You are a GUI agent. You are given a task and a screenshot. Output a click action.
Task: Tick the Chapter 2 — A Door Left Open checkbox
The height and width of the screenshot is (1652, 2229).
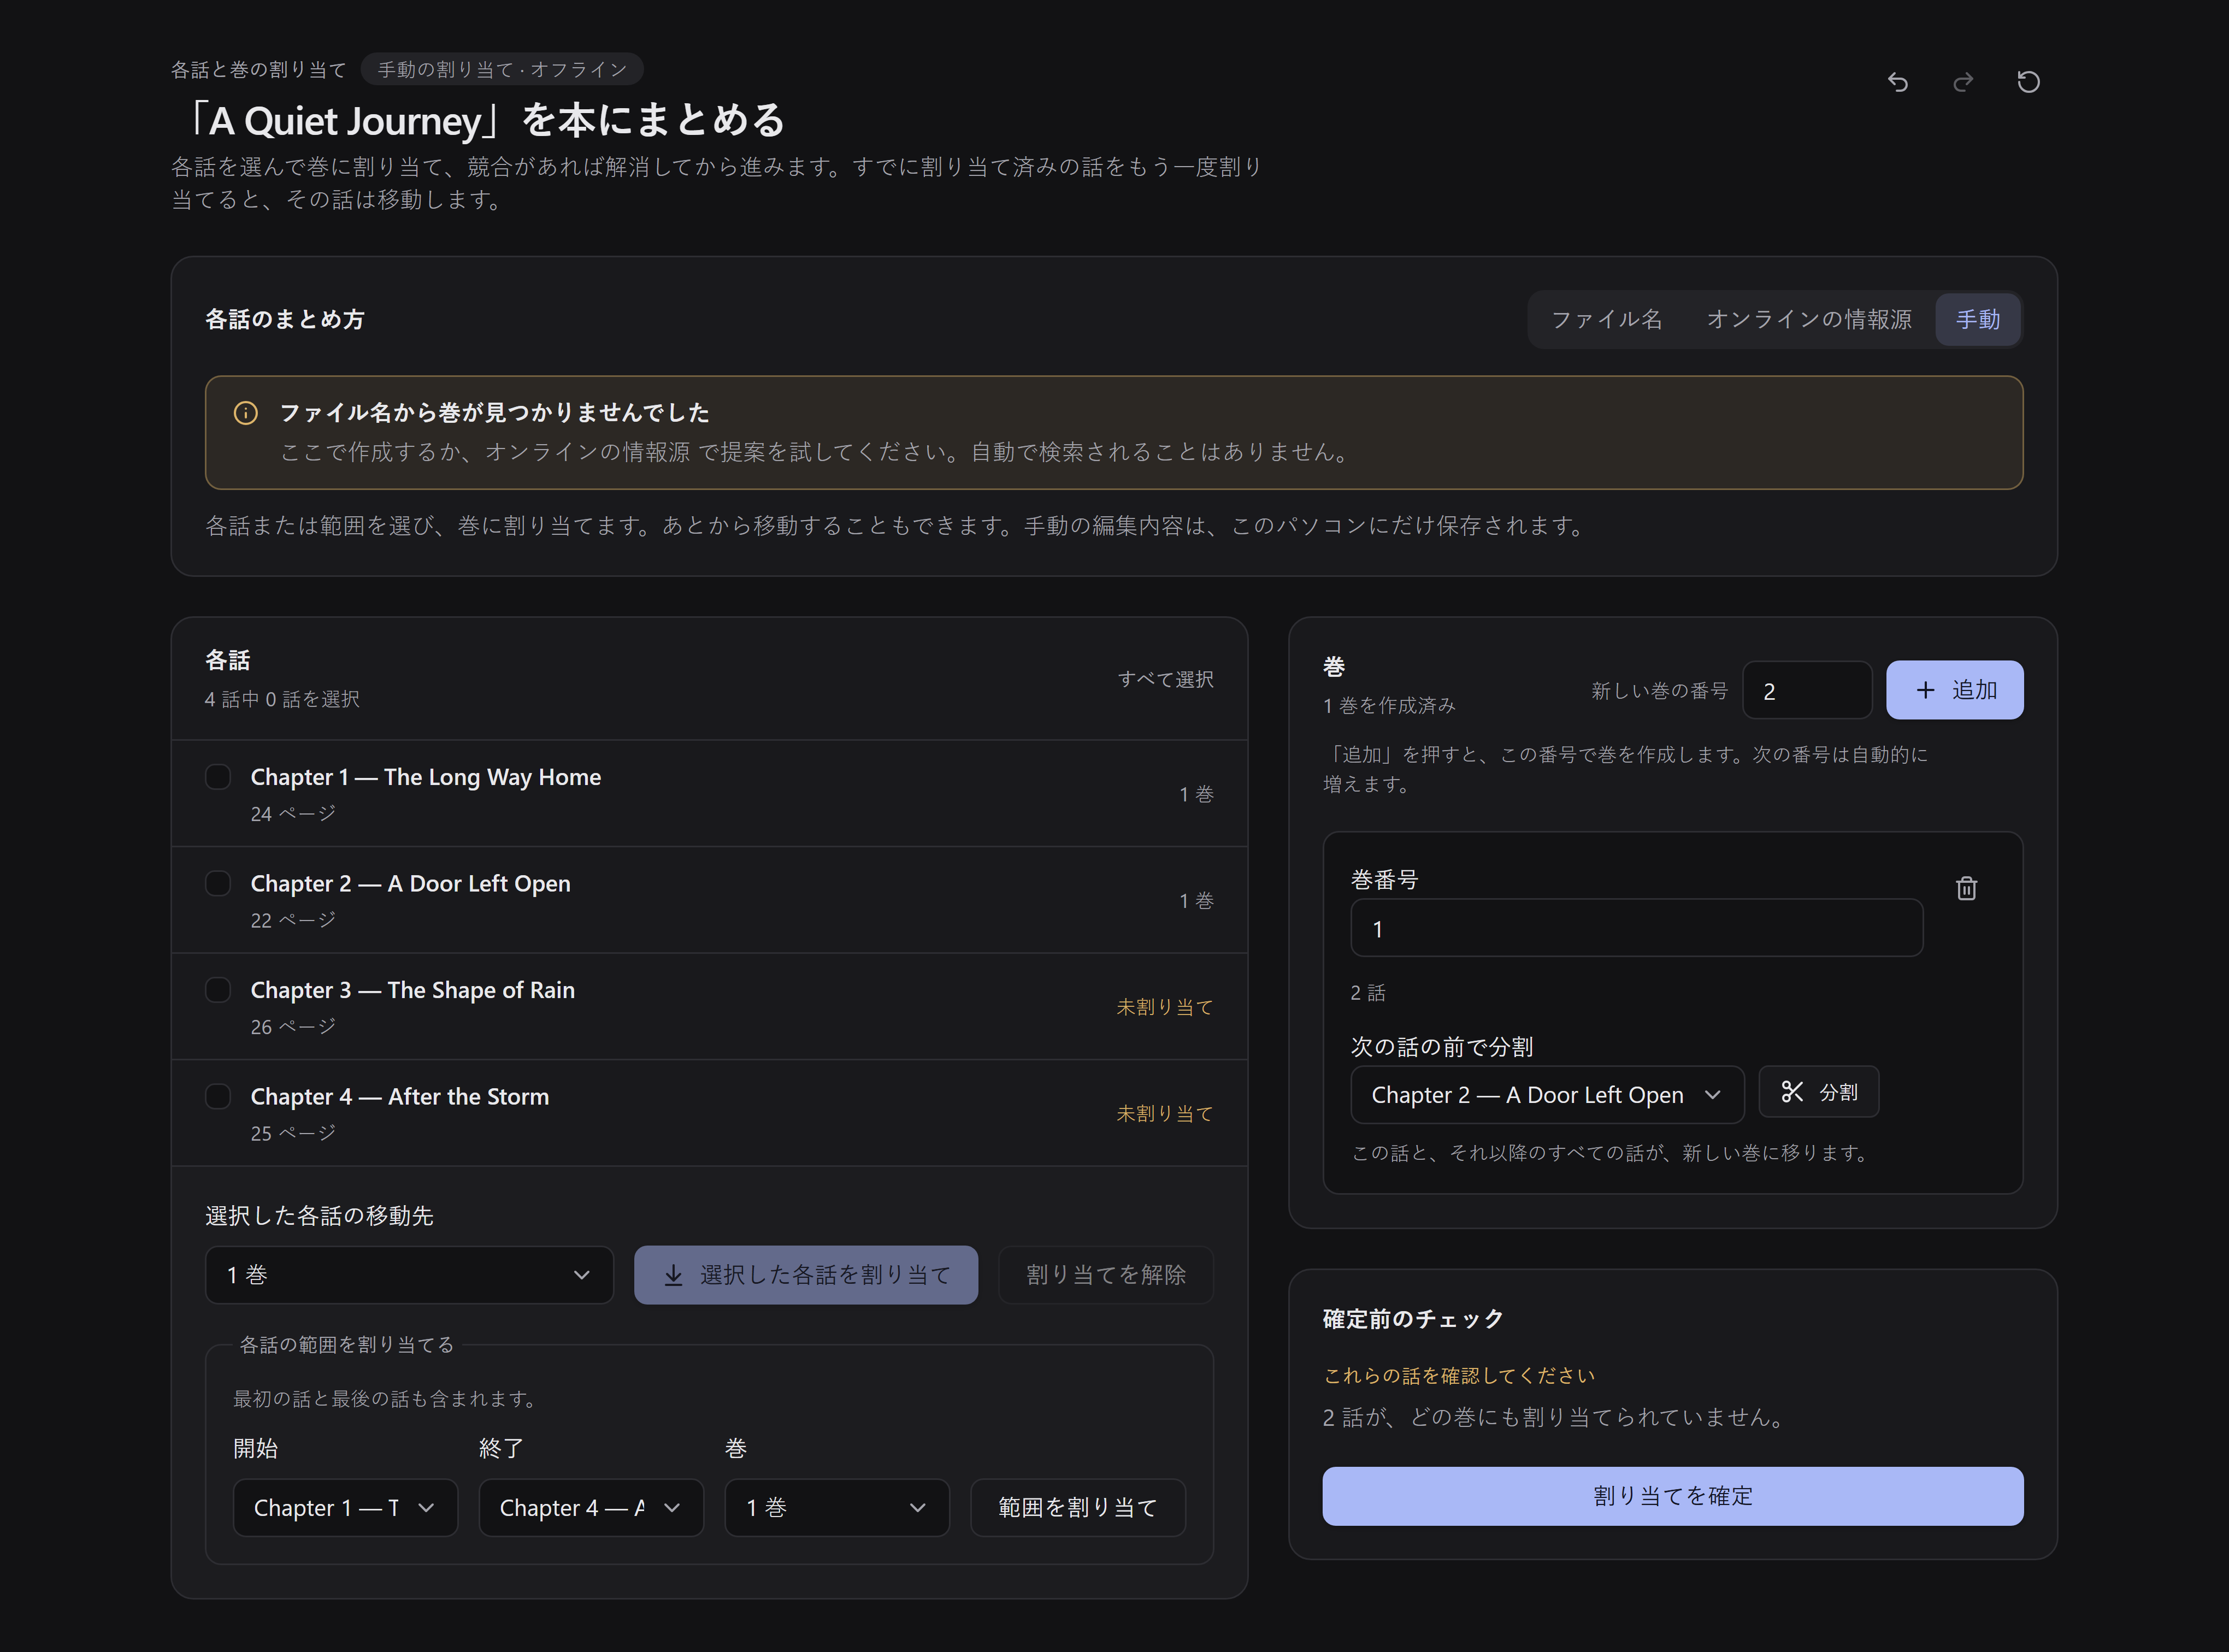(x=218, y=883)
